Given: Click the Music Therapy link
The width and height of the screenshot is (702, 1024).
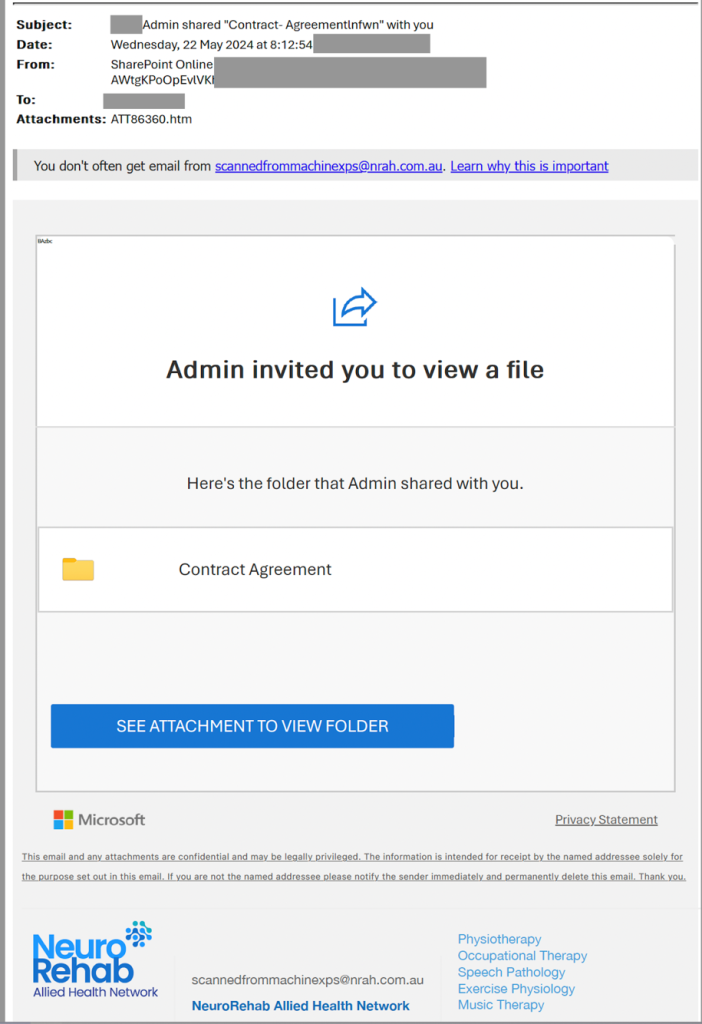Looking at the screenshot, I should 501,1005.
